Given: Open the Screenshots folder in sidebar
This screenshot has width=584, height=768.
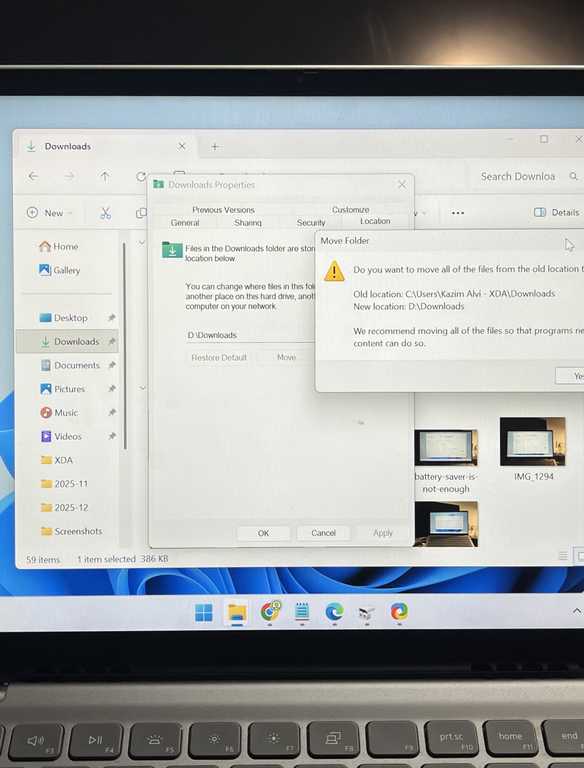Looking at the screenshot, I should click(x=72, y=531).
